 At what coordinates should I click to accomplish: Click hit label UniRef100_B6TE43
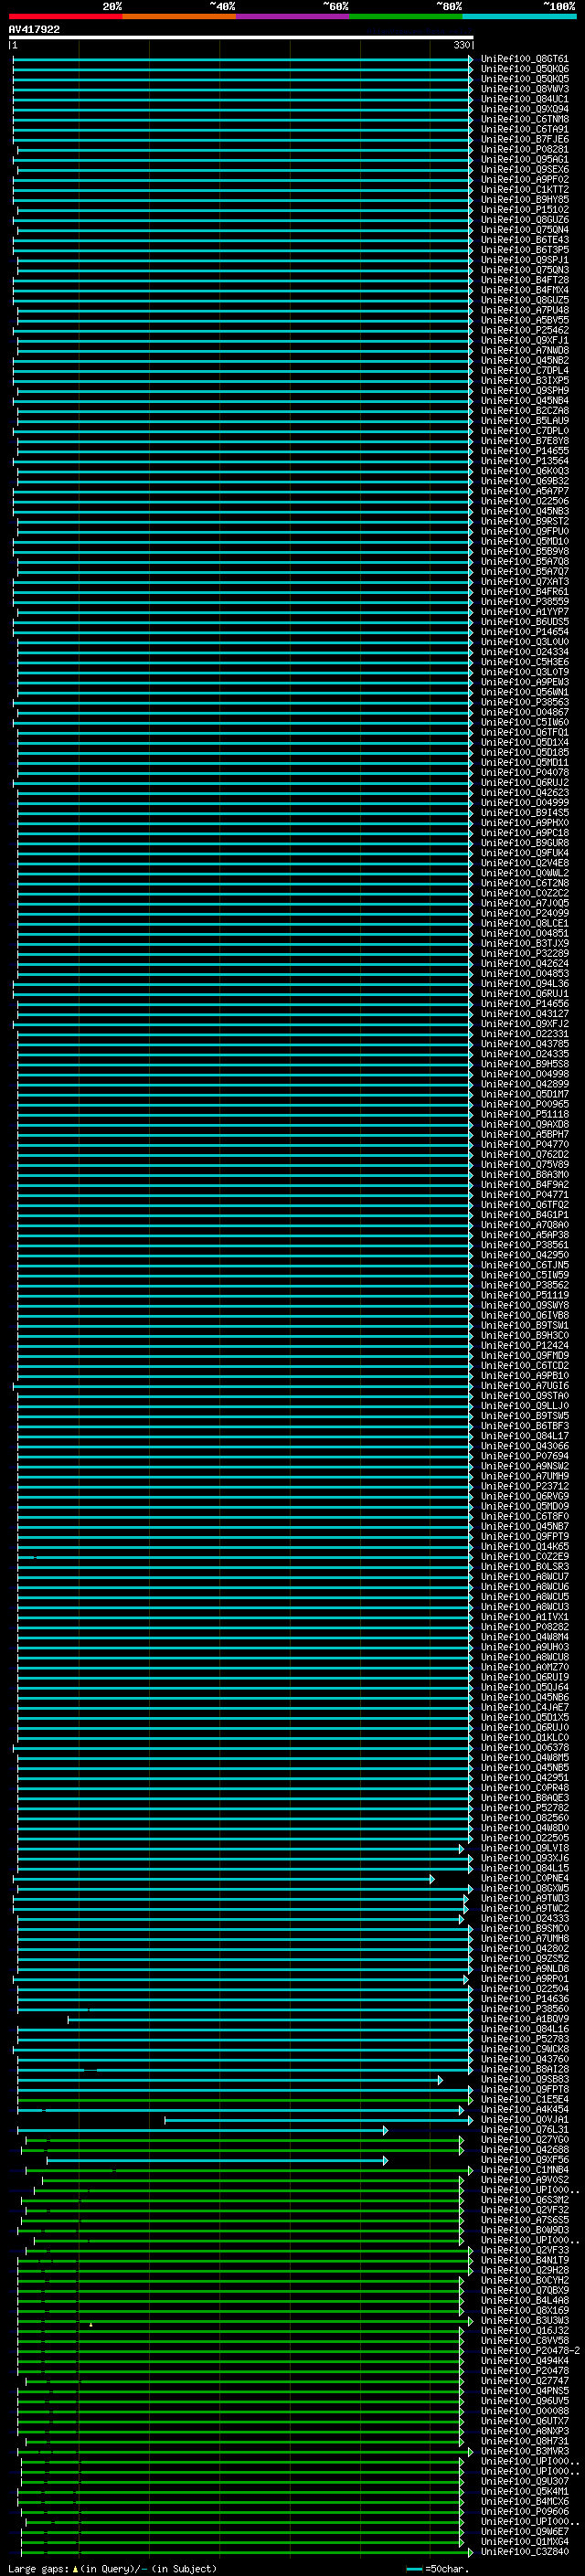(x=524, y=240)
